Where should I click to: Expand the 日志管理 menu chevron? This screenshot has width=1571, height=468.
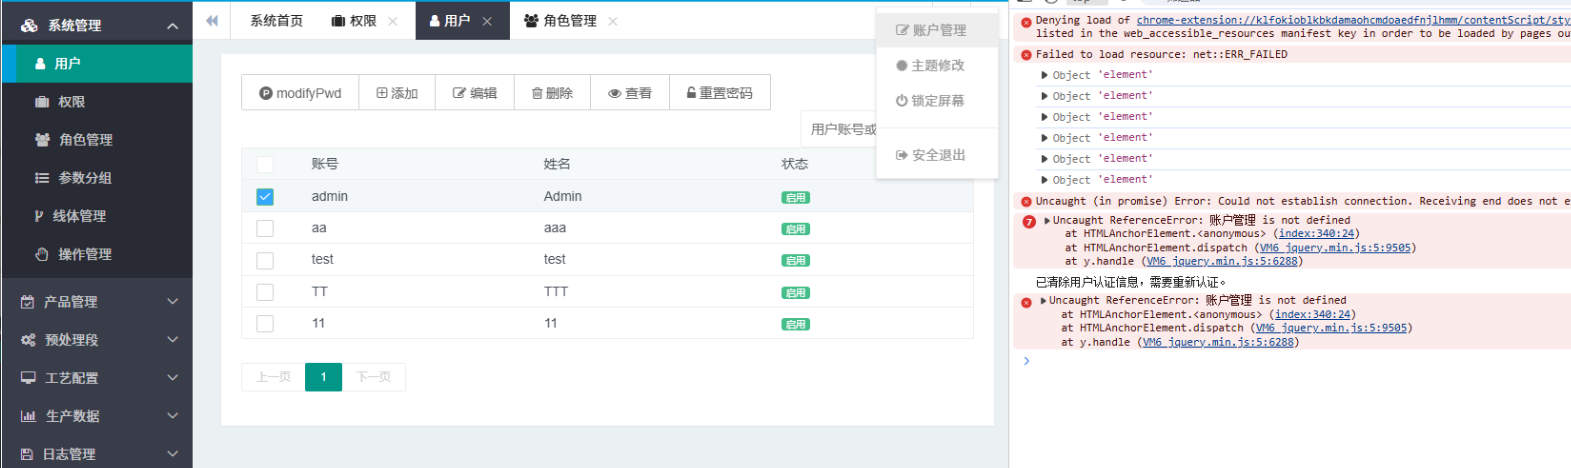coord(173,453)
